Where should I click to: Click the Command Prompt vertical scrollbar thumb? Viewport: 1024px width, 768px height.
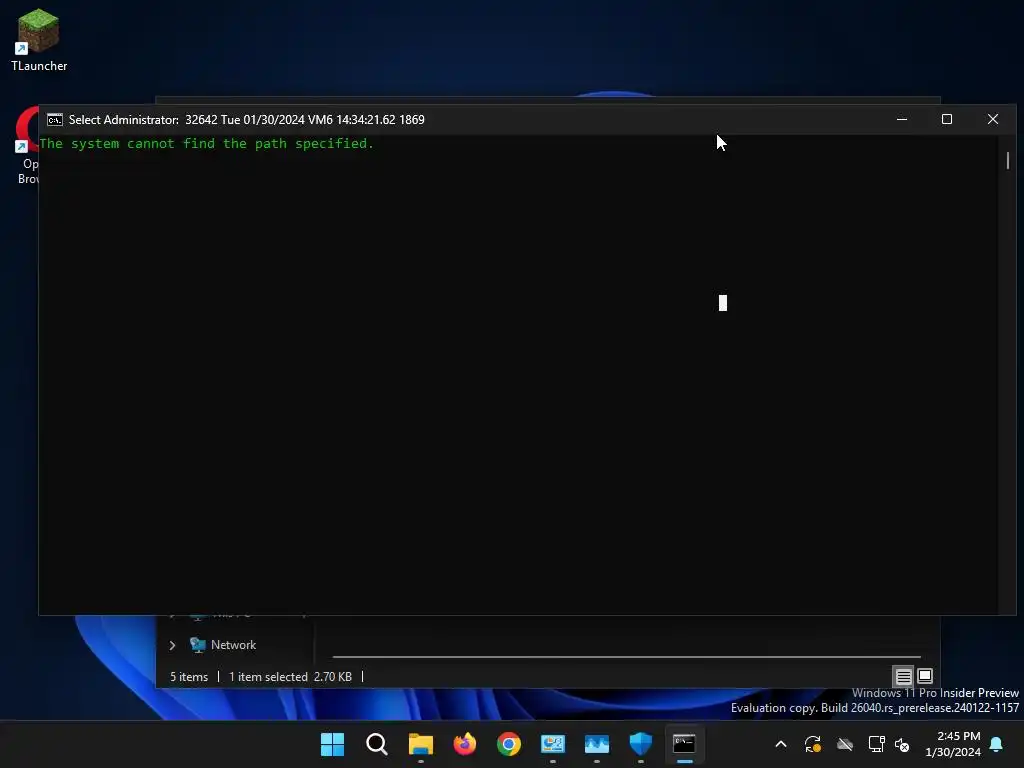(1008, 160)
